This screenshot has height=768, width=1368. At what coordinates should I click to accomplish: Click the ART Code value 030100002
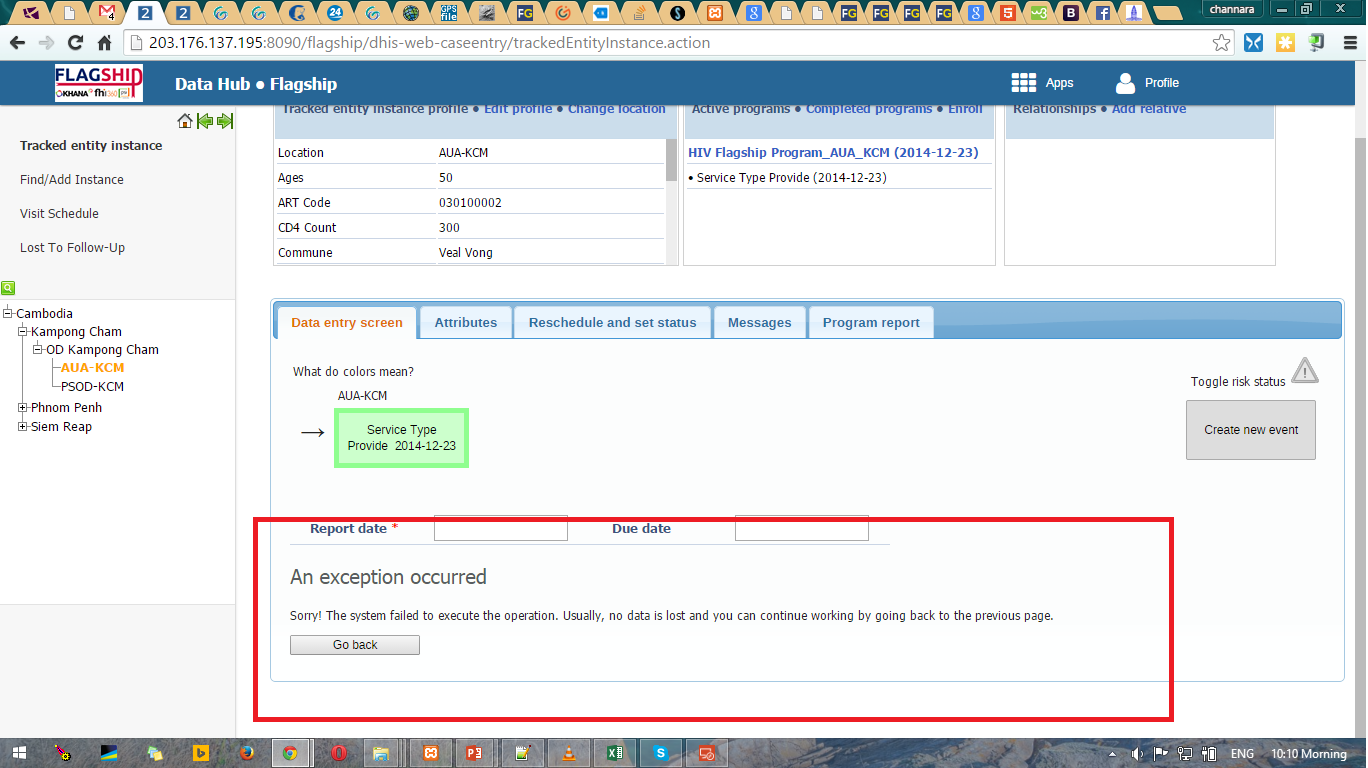click(470, 203)
